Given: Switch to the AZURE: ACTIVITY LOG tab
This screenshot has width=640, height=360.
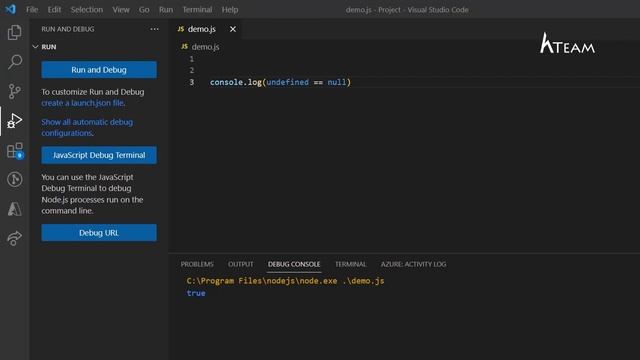Looking at the screenshot, I should [x=413, y=264].
